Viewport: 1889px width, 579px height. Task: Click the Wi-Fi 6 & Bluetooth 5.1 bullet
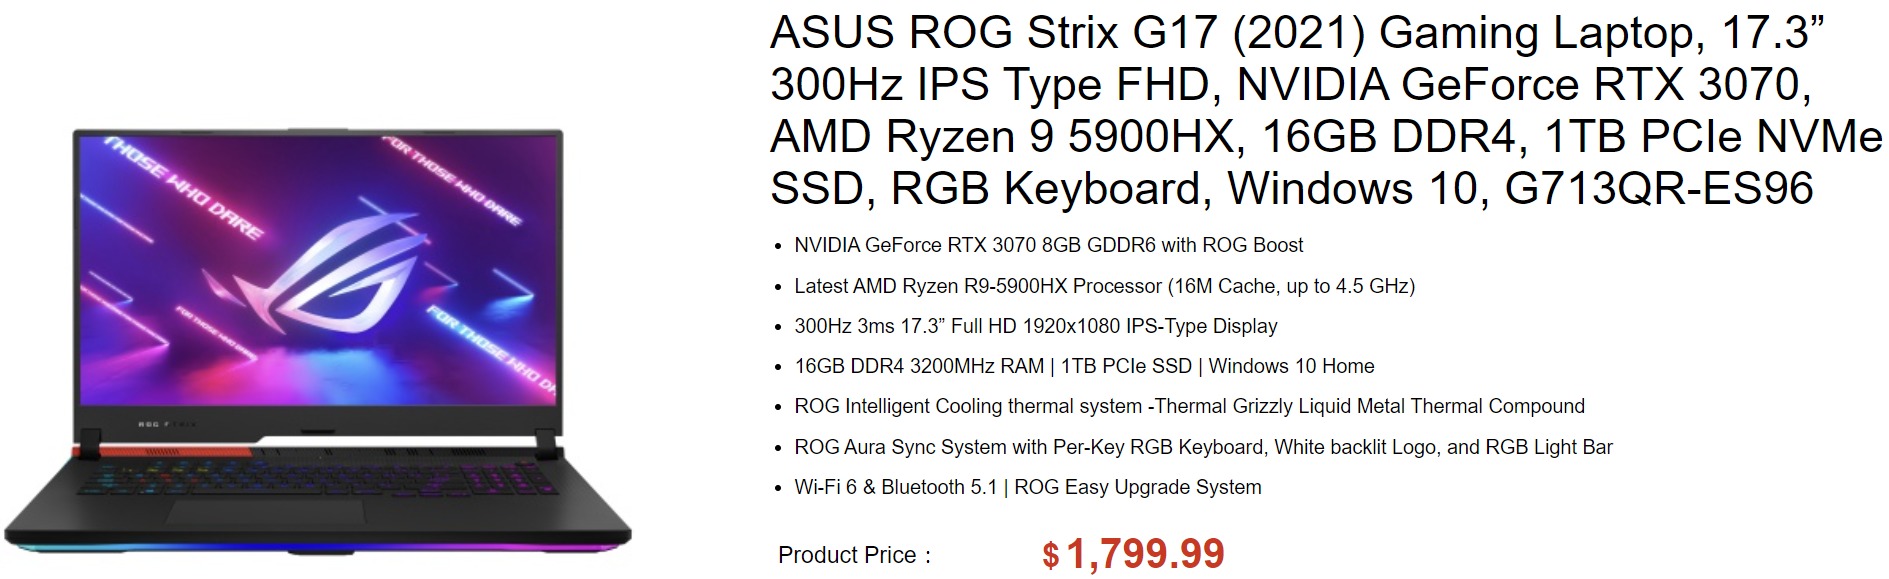click(1027, 487)
